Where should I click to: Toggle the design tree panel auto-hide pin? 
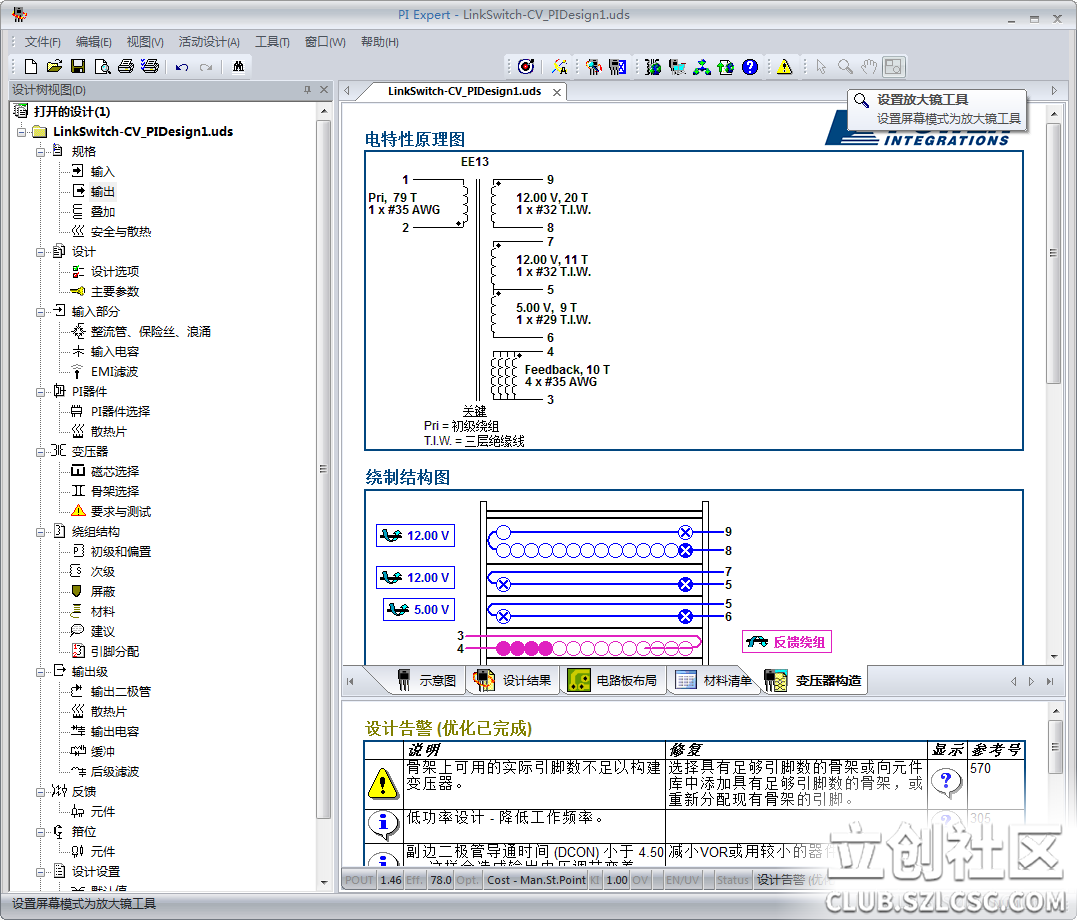click(307, 90)
